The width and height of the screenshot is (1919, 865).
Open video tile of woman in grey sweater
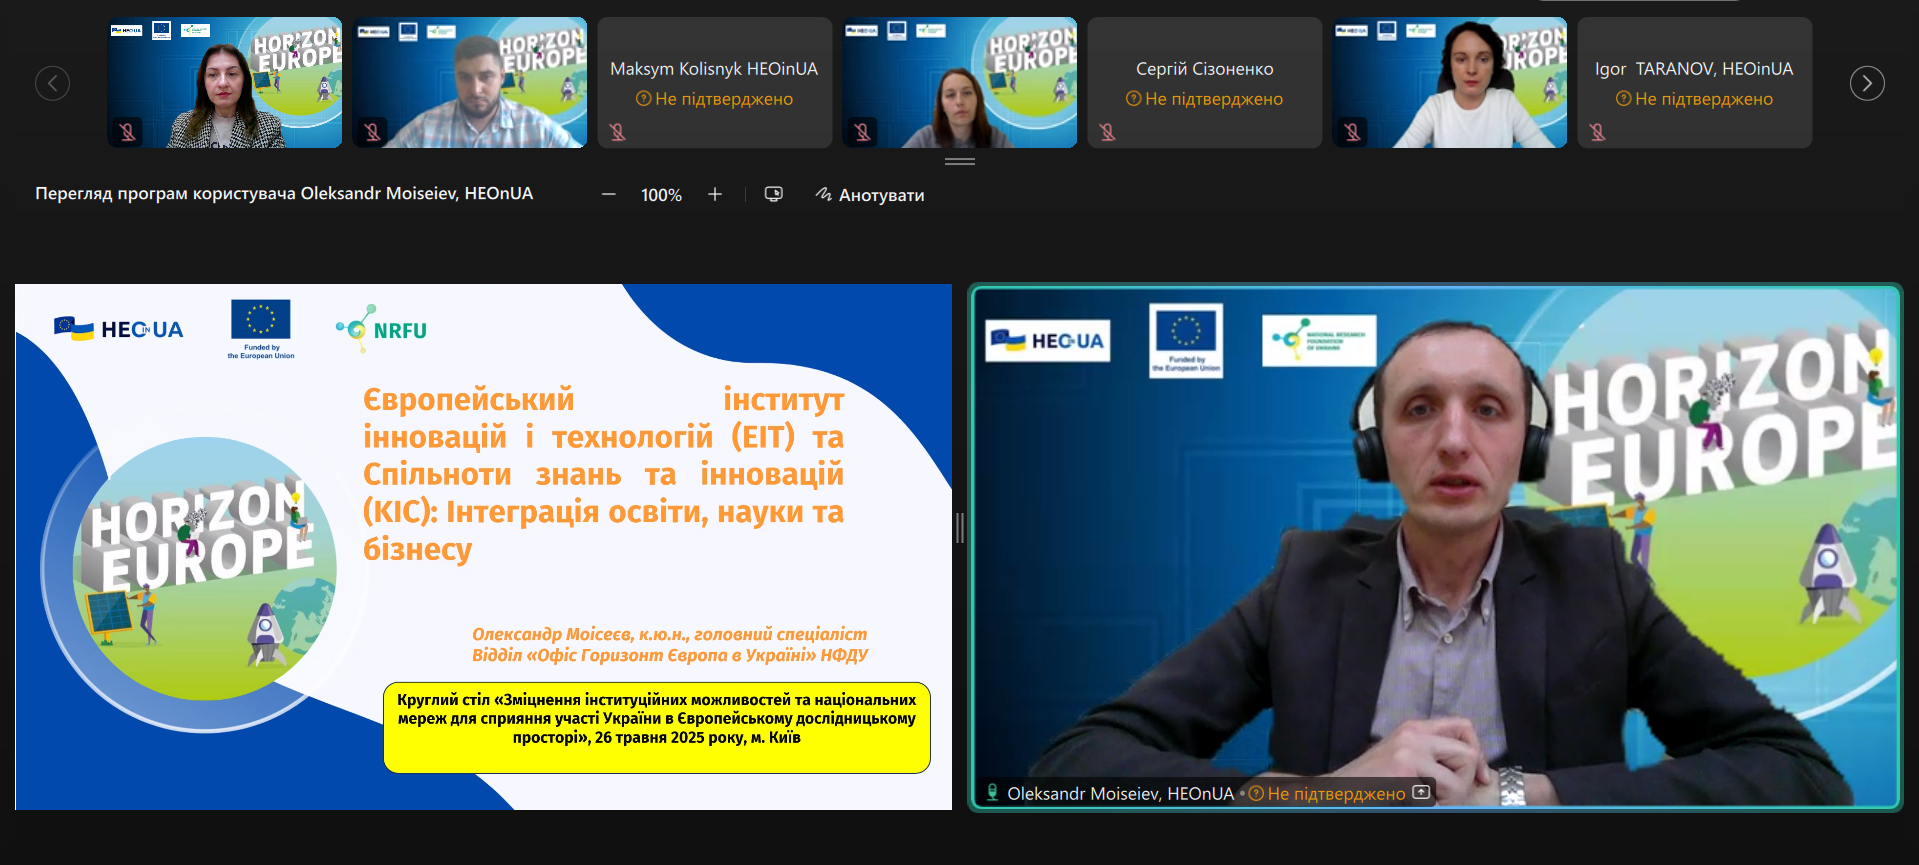click(960, 83)
